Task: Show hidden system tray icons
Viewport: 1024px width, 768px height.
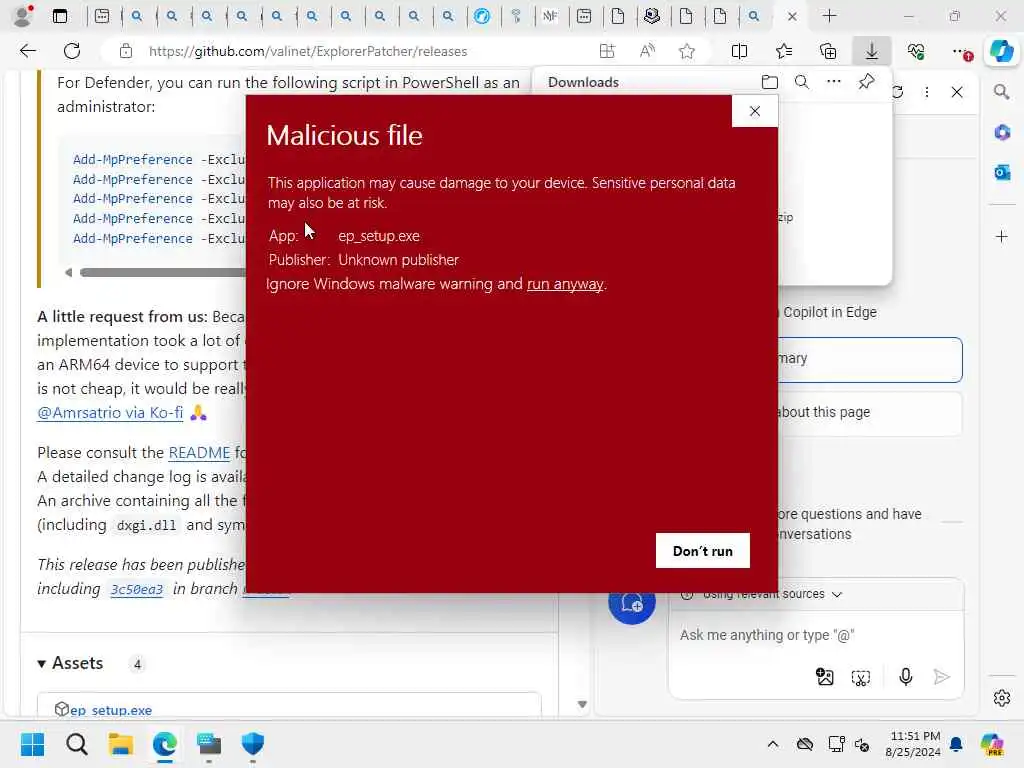Action: pyautogui.click(x=773, y=744)
